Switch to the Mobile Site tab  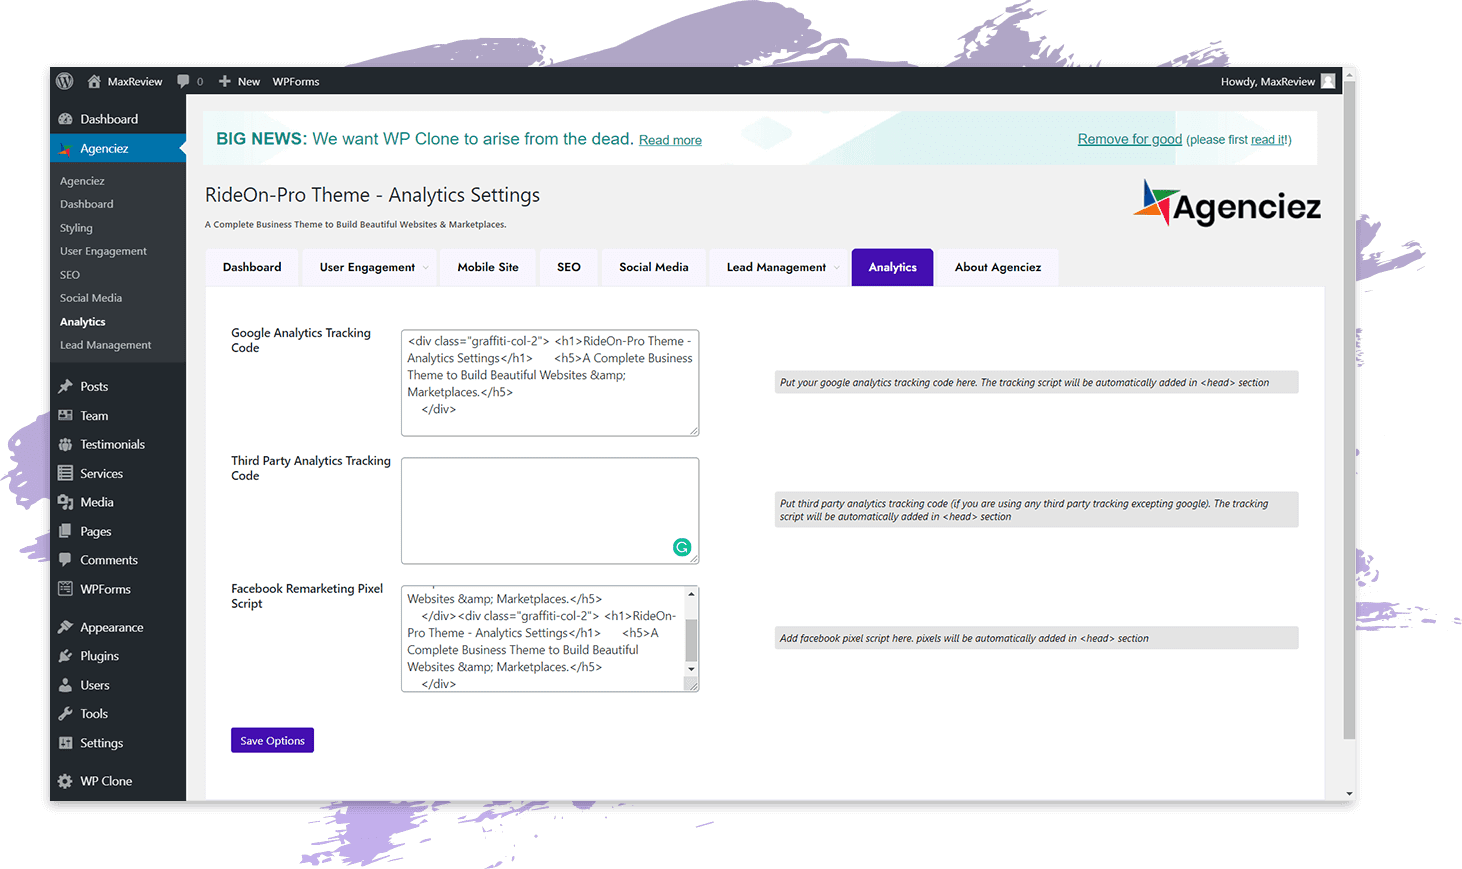tap(488, 267)
